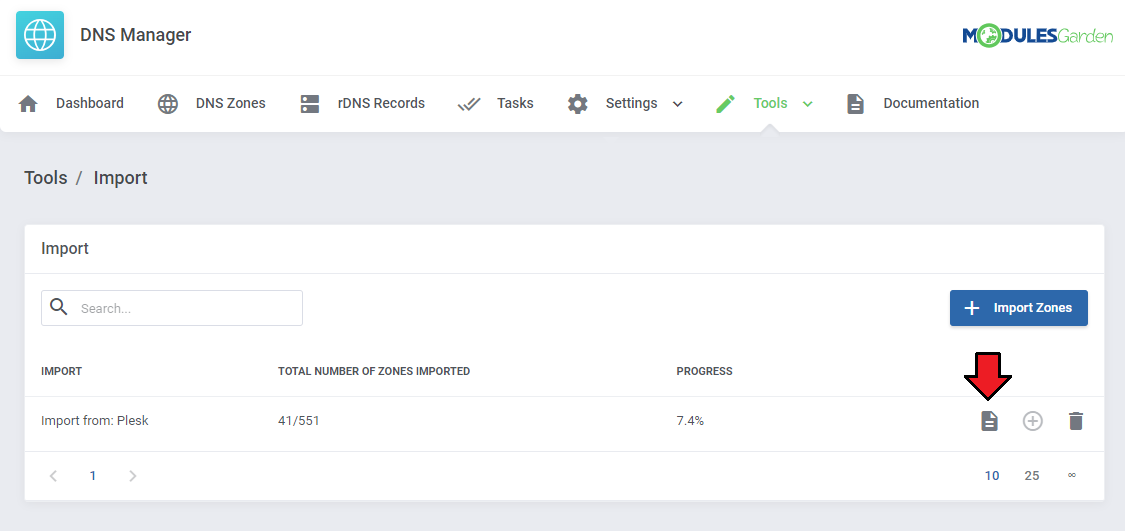Show 10 entries per page
Image resolution: width=1125 pixels, height=531 pixels.
[992, 475]
